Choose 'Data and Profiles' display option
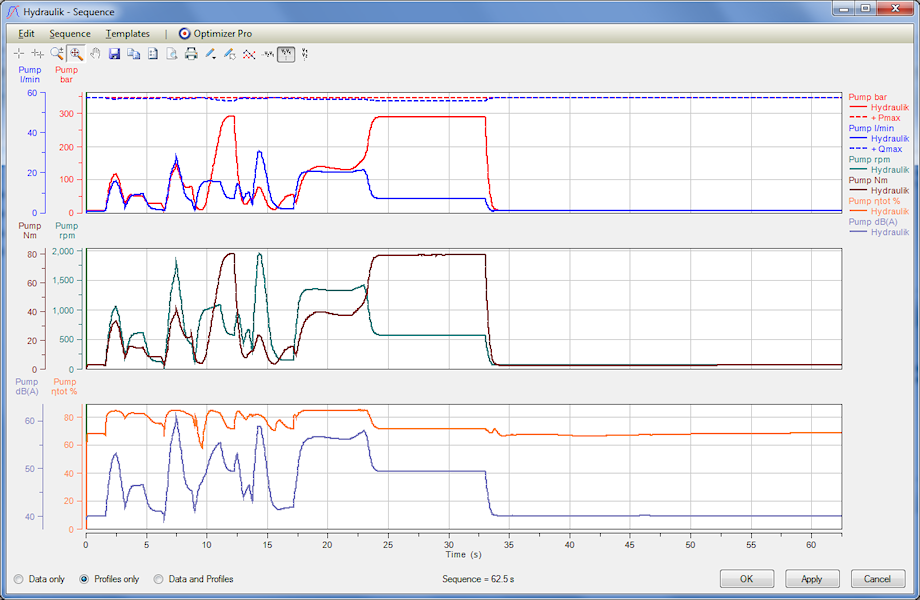920x600 pixels. [159, 579]
